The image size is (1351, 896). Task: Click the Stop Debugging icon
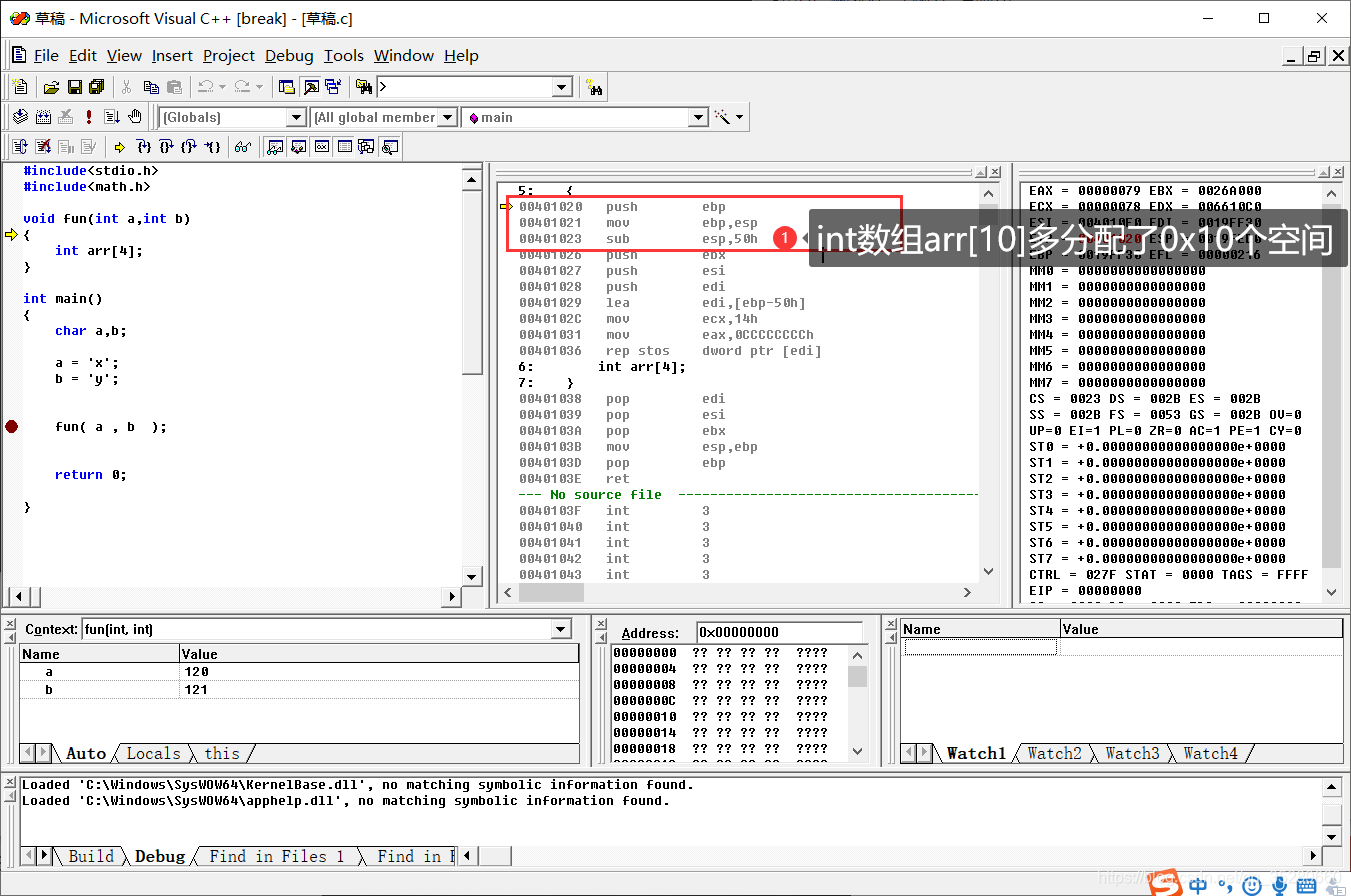[x=43, y=147]
